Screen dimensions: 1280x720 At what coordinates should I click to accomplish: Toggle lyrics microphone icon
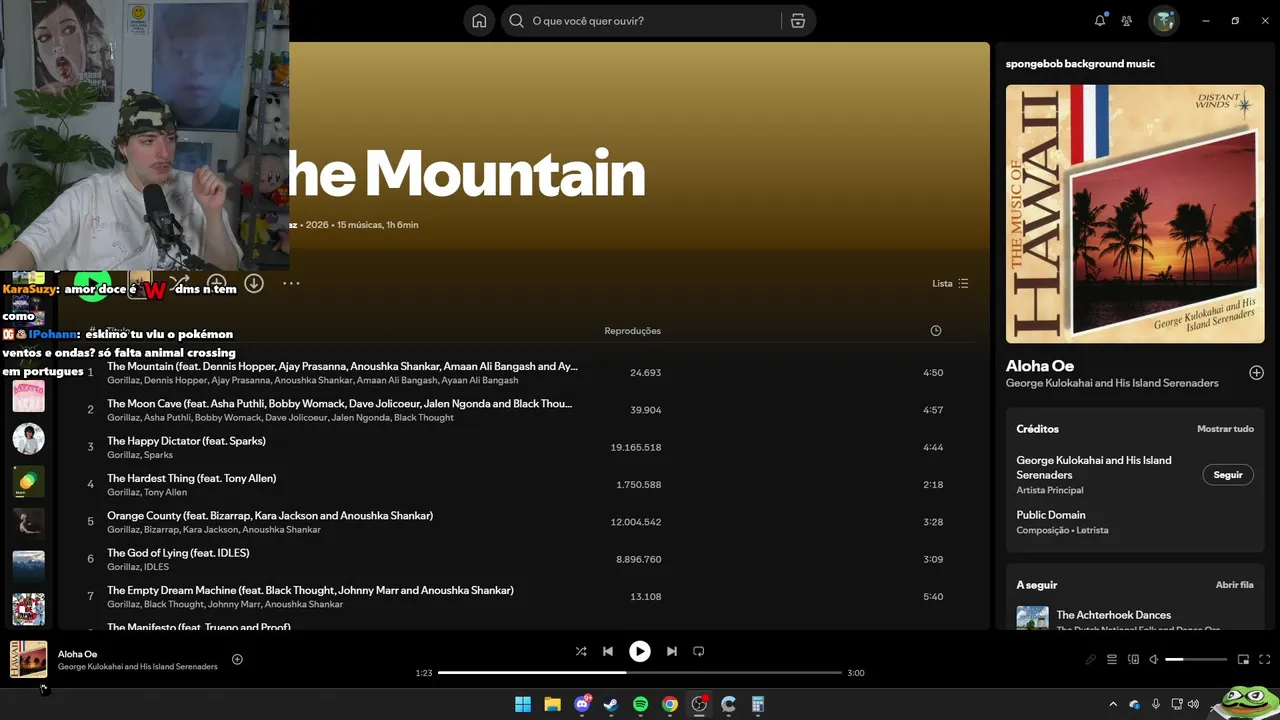click(1091, 659)
